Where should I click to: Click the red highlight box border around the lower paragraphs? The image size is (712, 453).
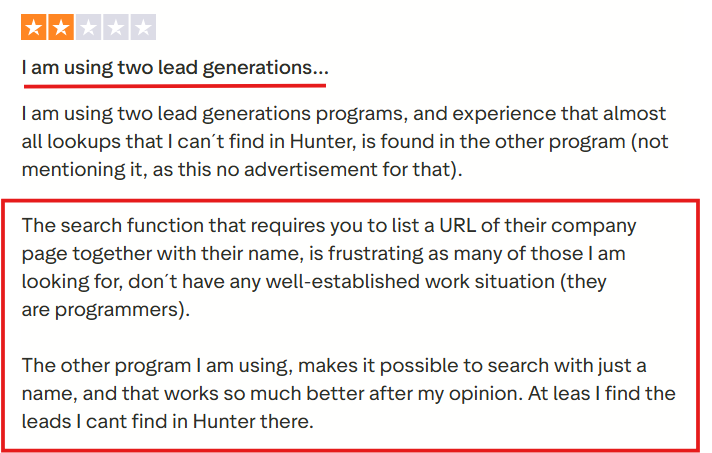pyautogui.click(x=351, y=201)
